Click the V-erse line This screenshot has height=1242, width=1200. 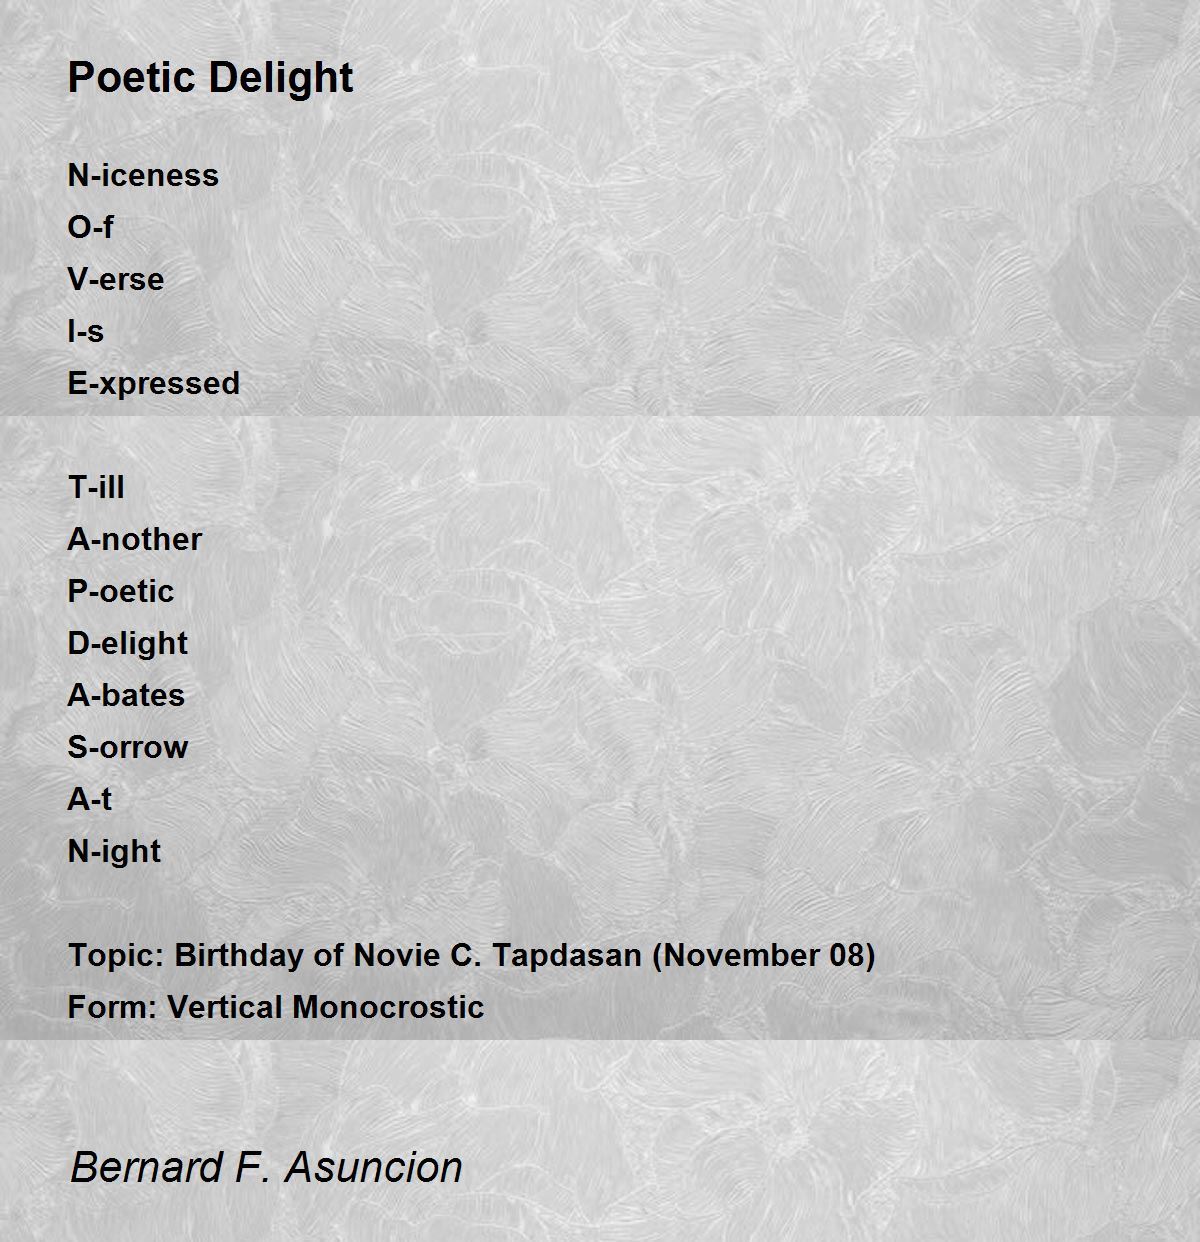pyautogui.click(x=115, y=279)
